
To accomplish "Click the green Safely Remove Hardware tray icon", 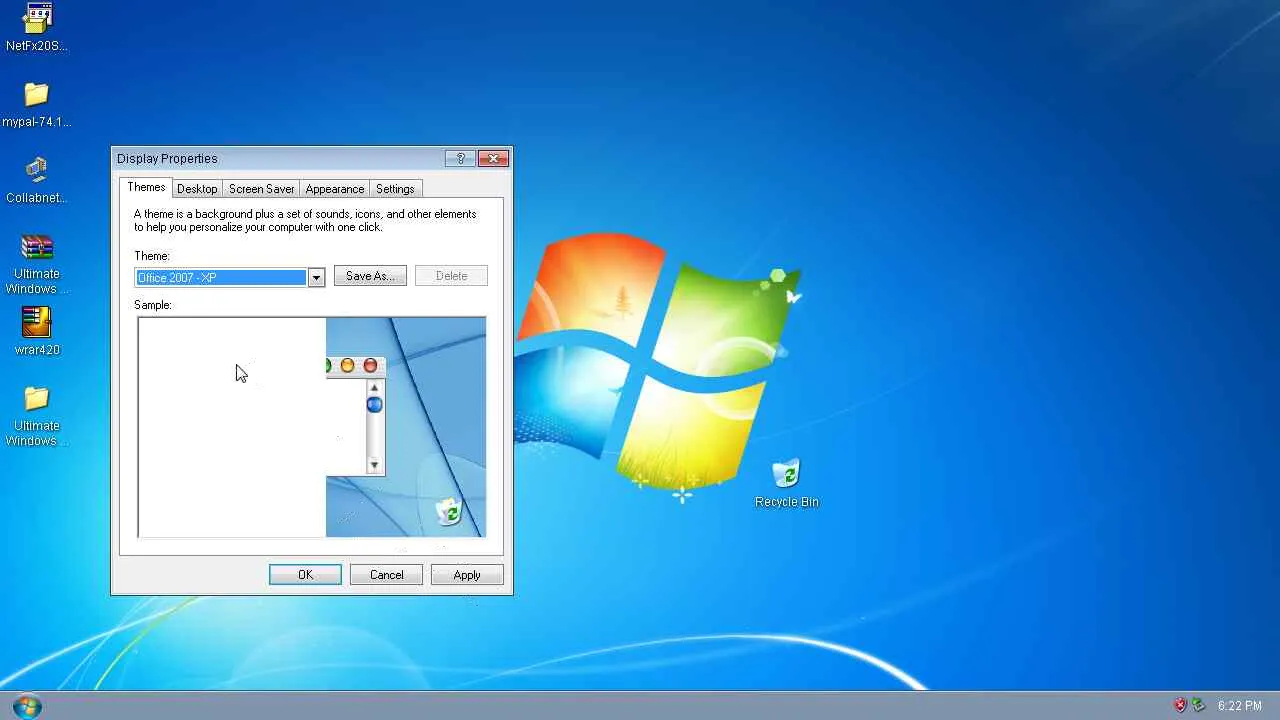I will point(1199,706).
